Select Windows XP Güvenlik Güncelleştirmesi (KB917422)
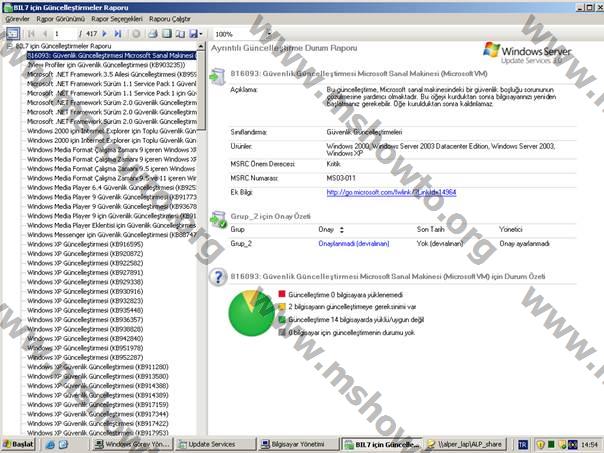 coord(97,423)
